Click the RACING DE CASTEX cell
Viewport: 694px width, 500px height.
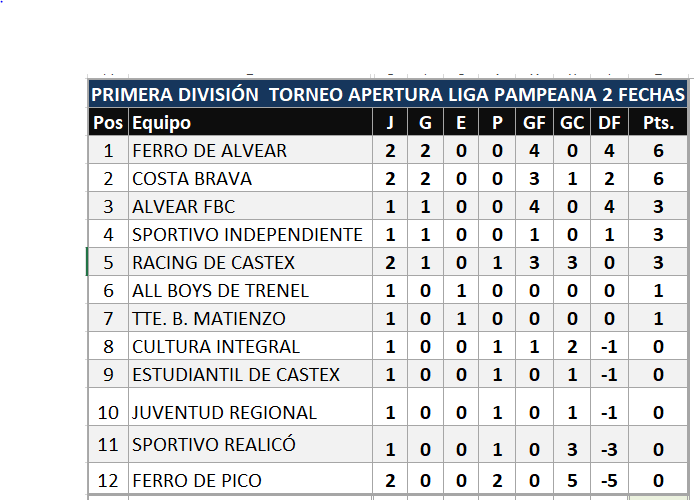(x=212, y=263)
